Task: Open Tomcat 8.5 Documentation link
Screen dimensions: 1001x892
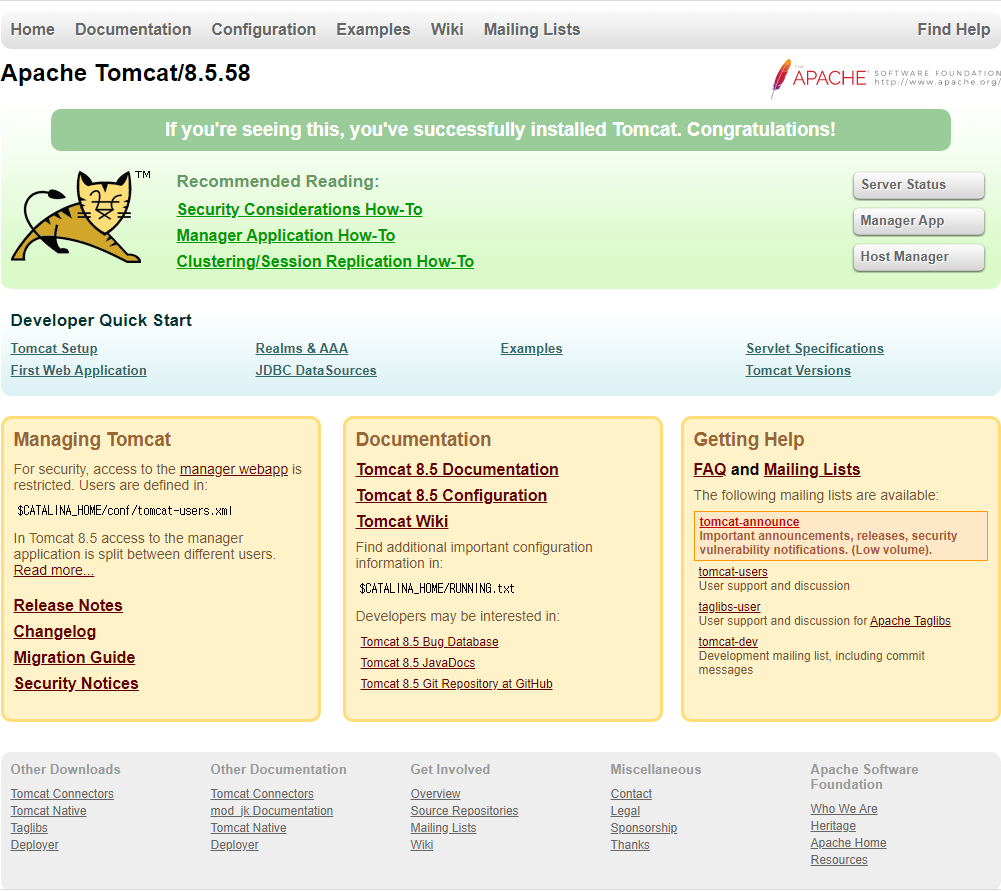Action: click(x=457, y=469)
